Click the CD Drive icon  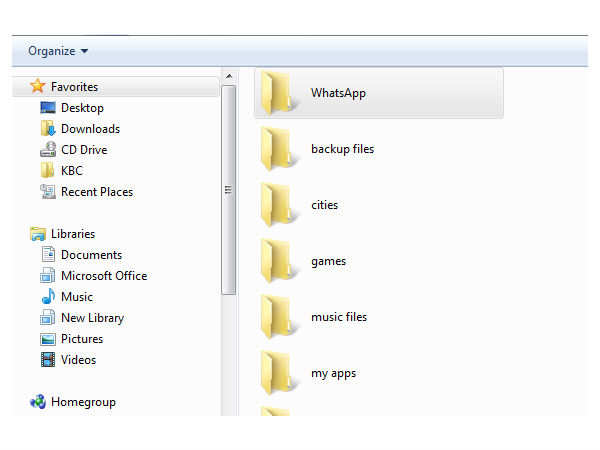48,150
